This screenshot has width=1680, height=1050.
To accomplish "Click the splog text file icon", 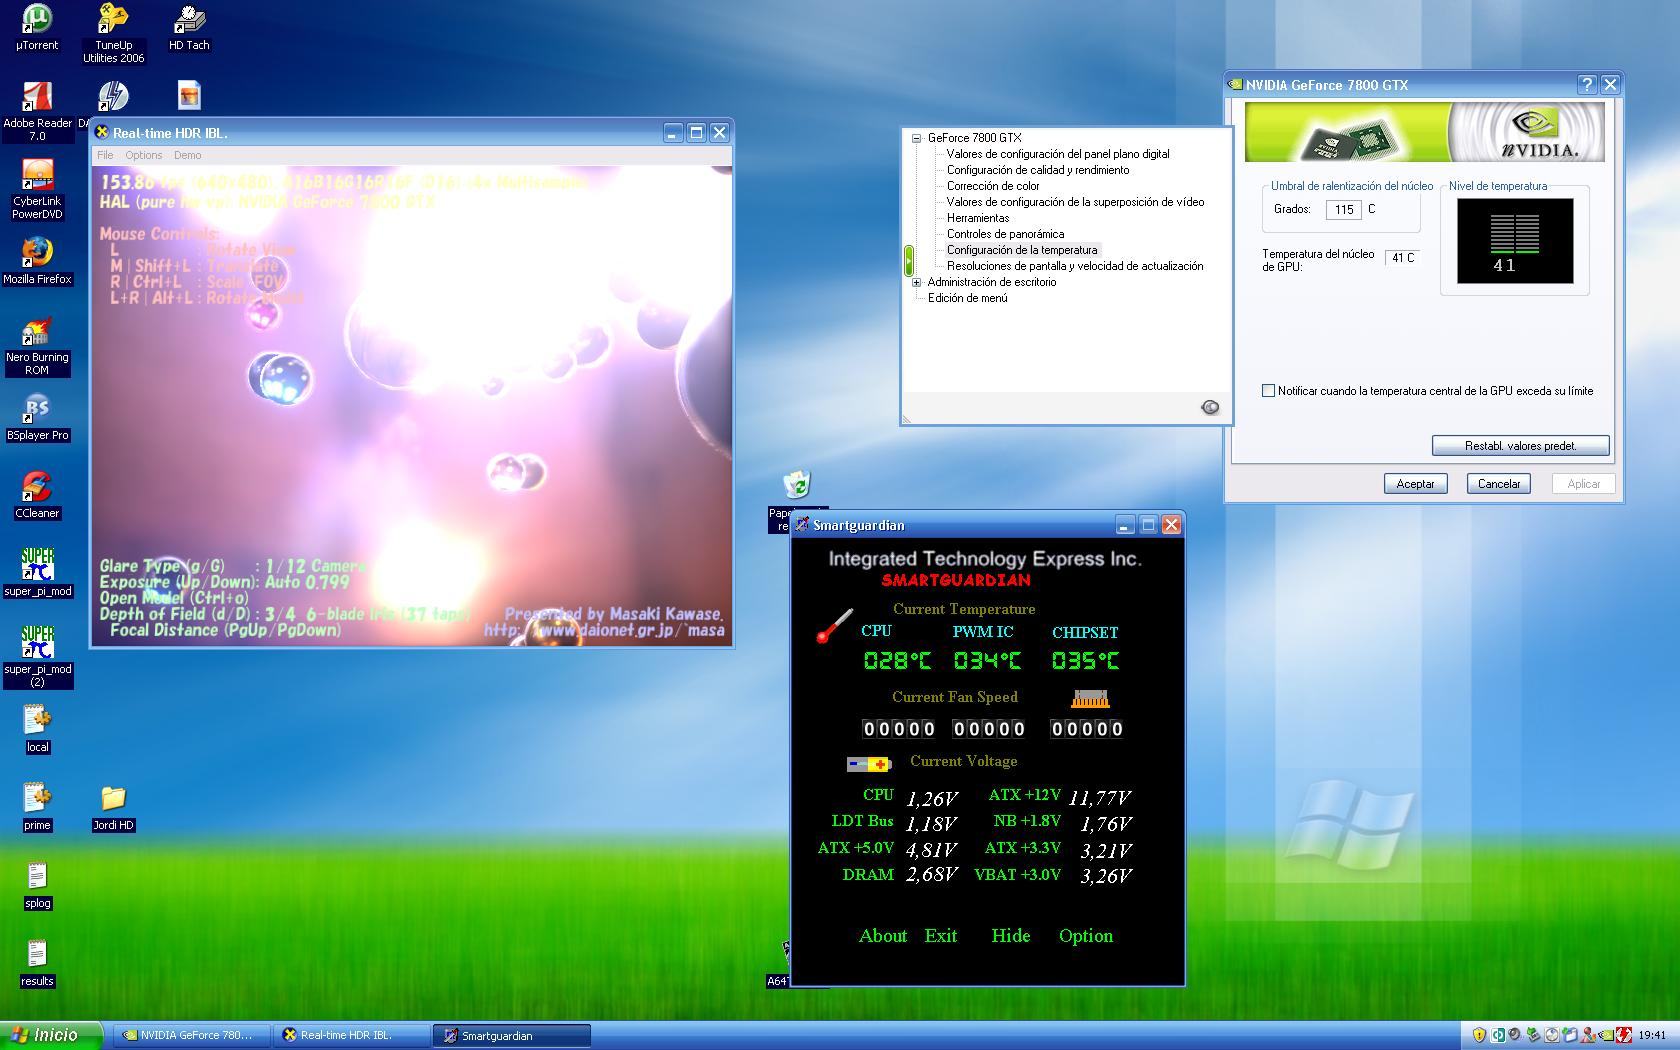I will coord(37,885).
